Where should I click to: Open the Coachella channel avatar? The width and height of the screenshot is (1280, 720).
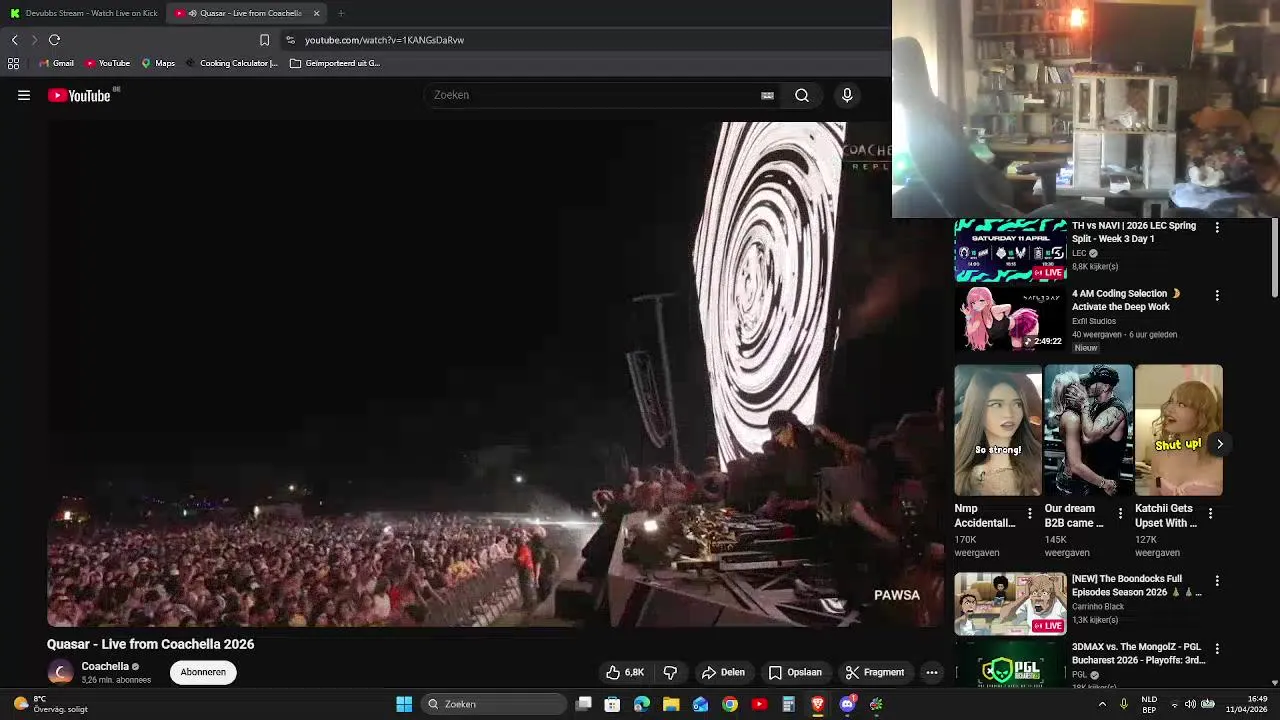pyautogui.click(x=61, y=672)
